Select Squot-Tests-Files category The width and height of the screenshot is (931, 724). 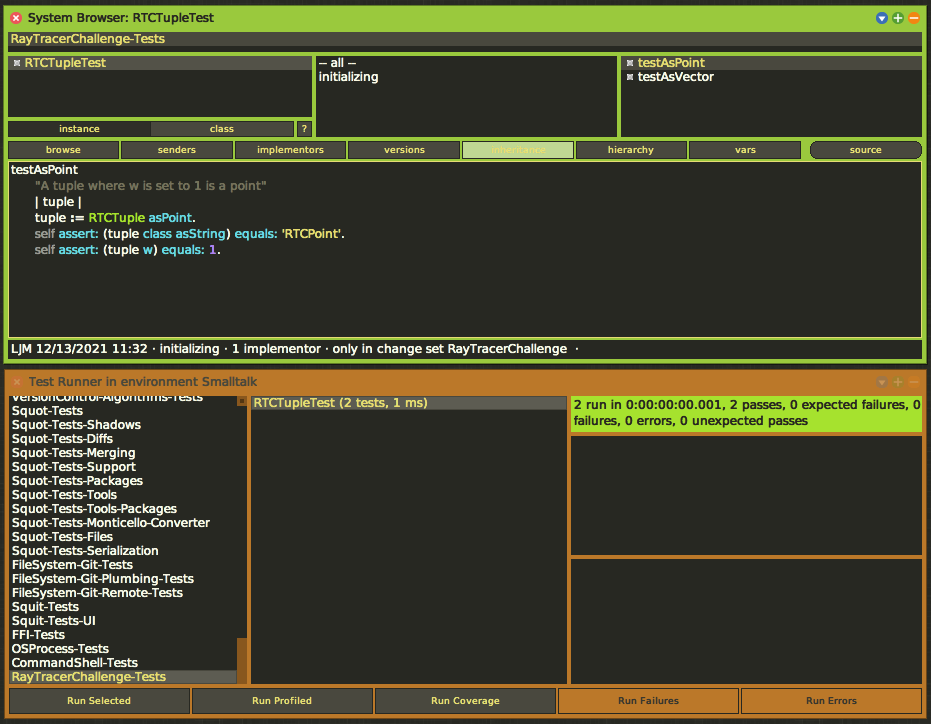tap(123, 537)
